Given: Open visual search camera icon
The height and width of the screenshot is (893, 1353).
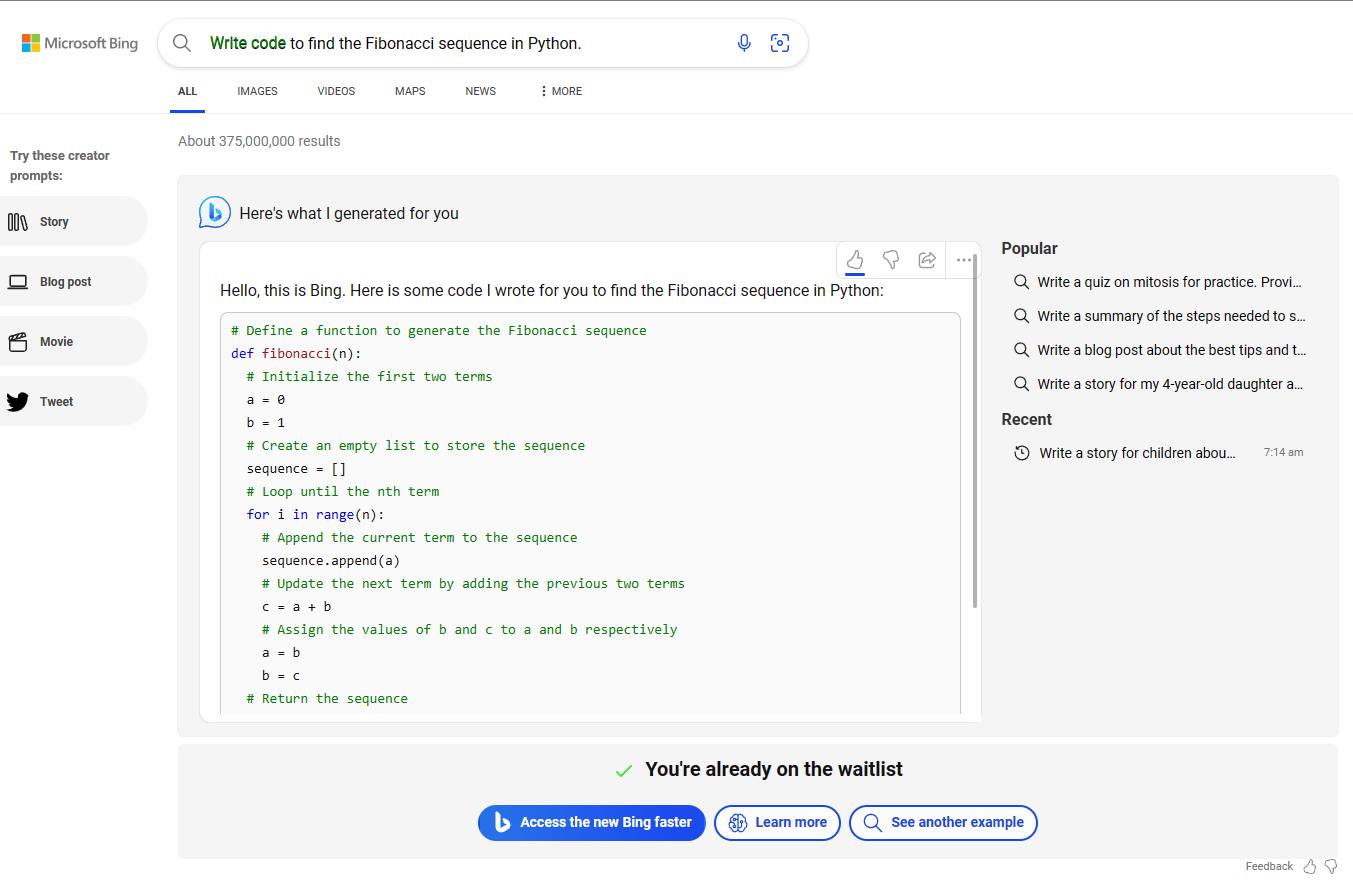Looking at the screenshot, I should click(x=780, y=43).
